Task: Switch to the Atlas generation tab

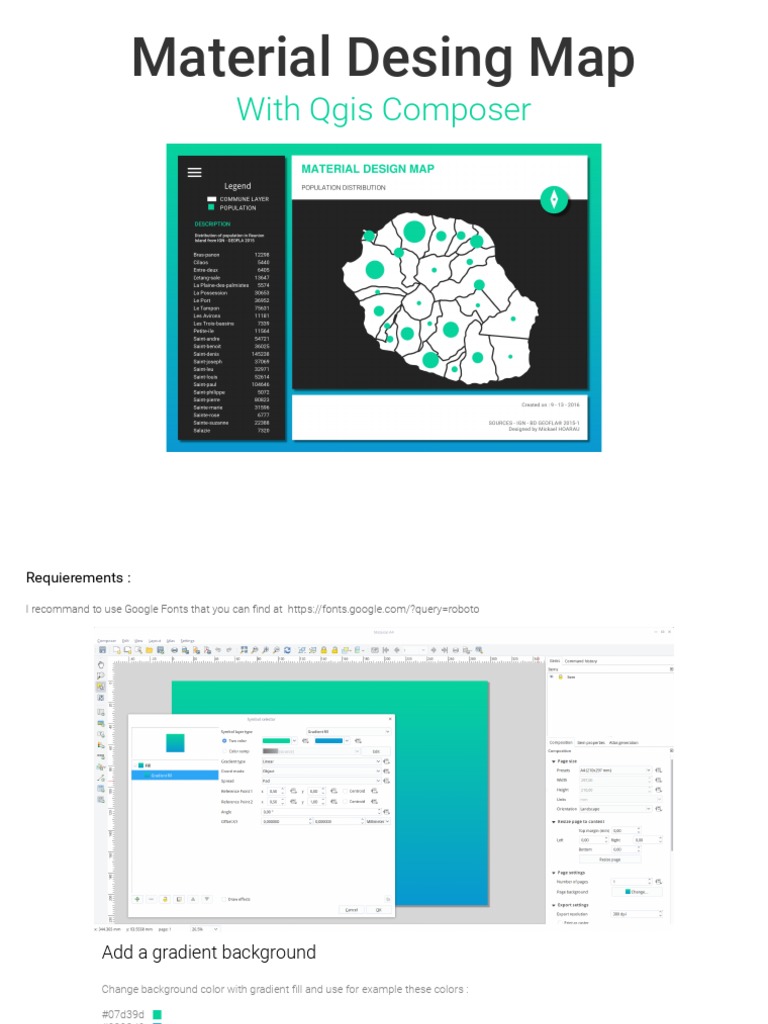Action: pos(624,743)
